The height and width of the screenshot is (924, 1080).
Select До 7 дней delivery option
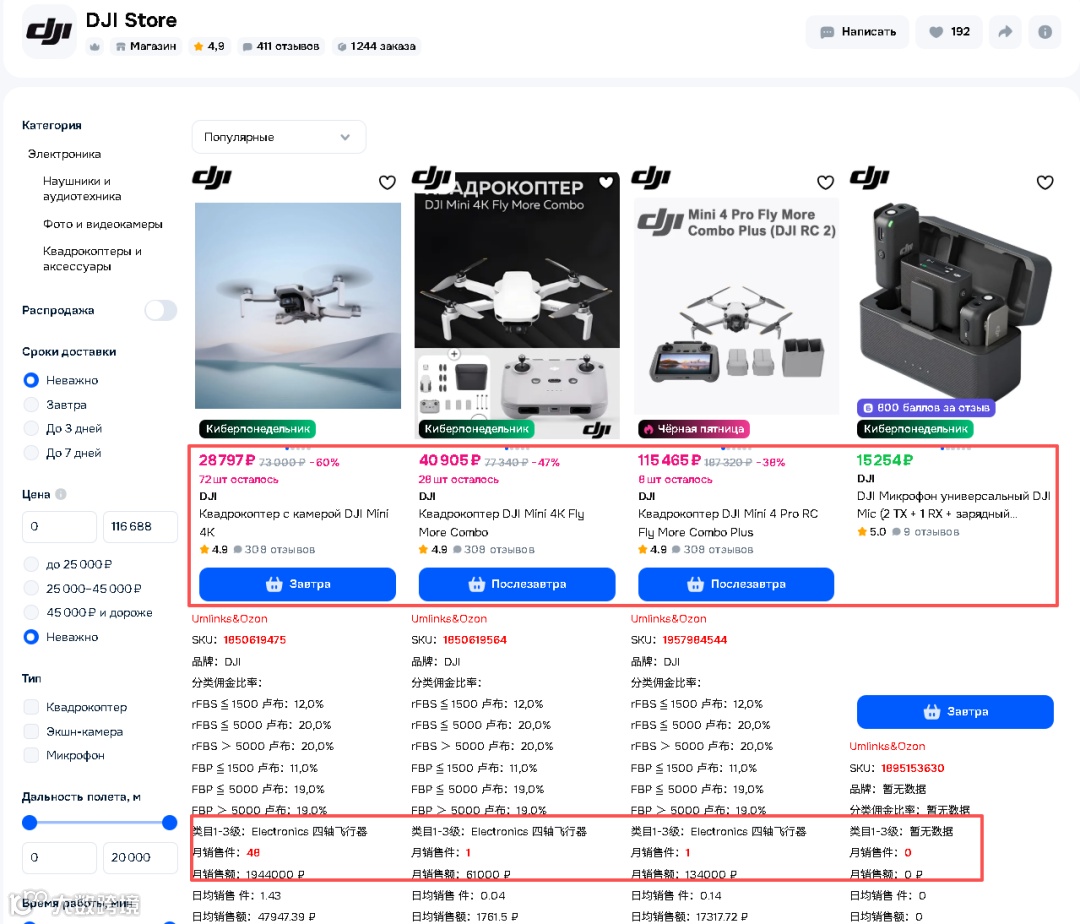click(x=31, y=452)
